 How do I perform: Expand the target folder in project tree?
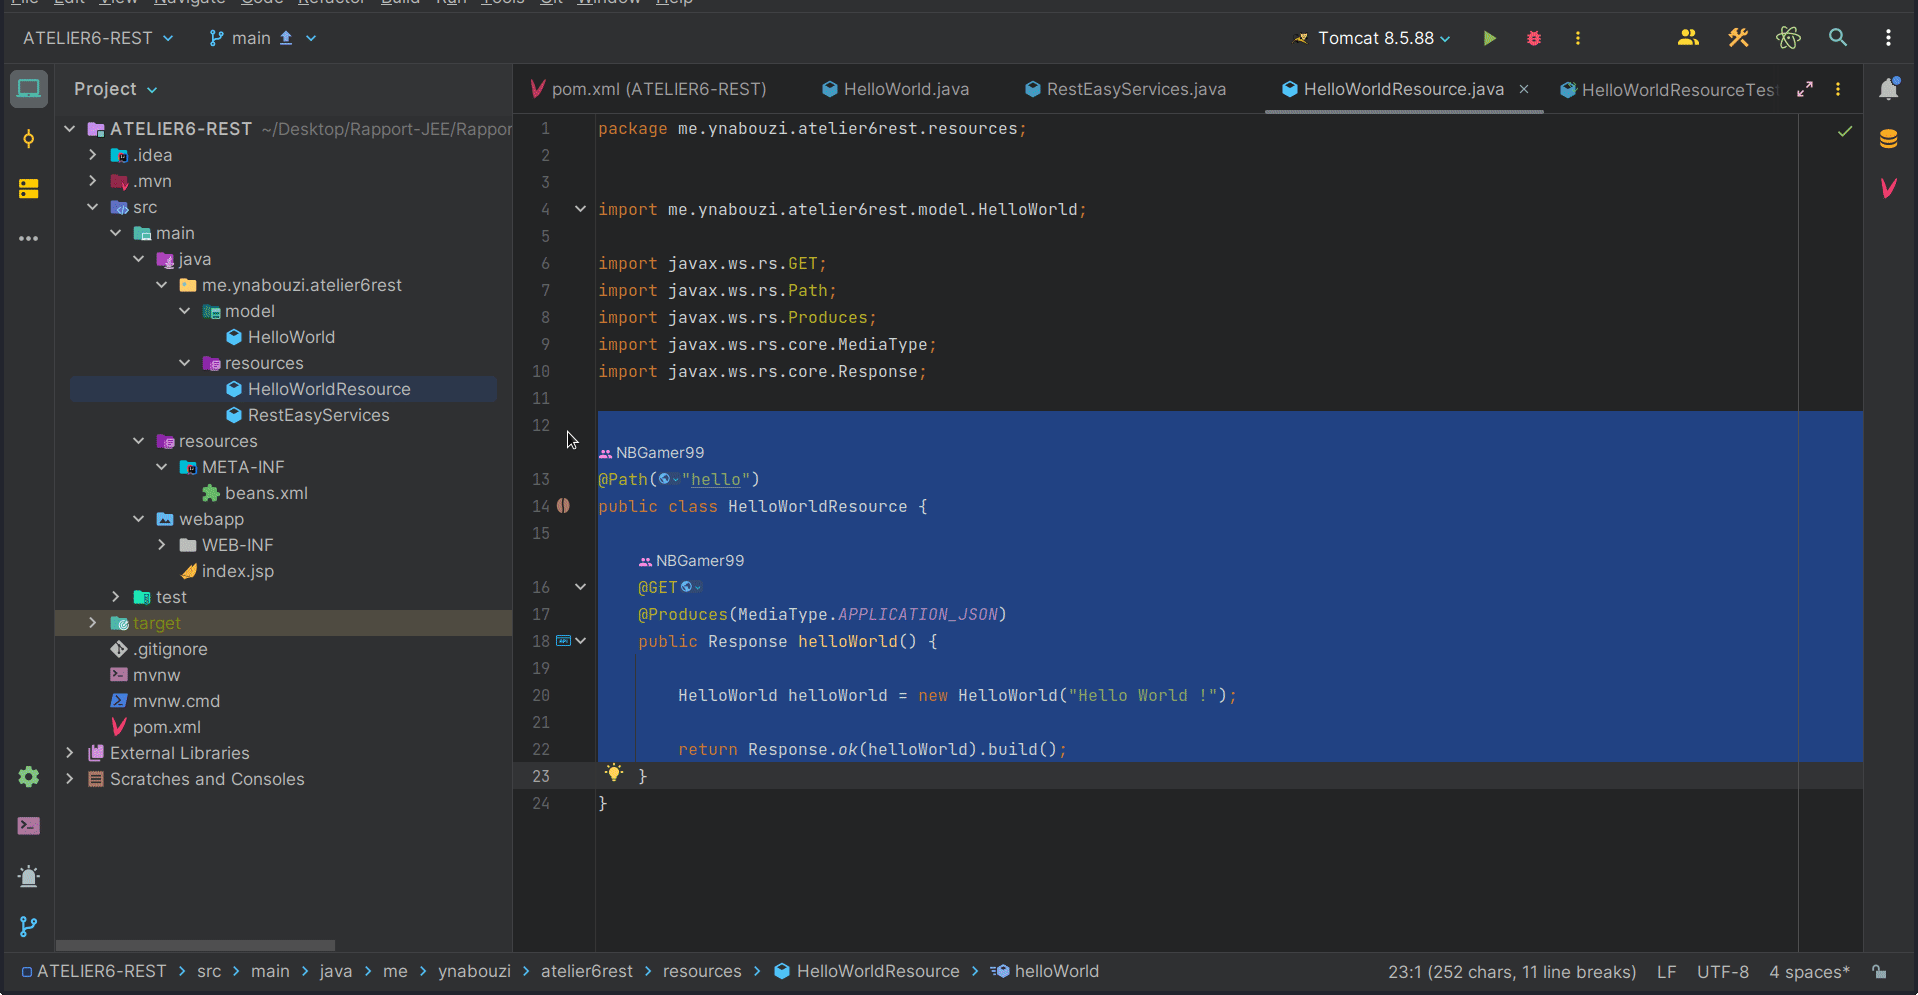click(92, 623)
